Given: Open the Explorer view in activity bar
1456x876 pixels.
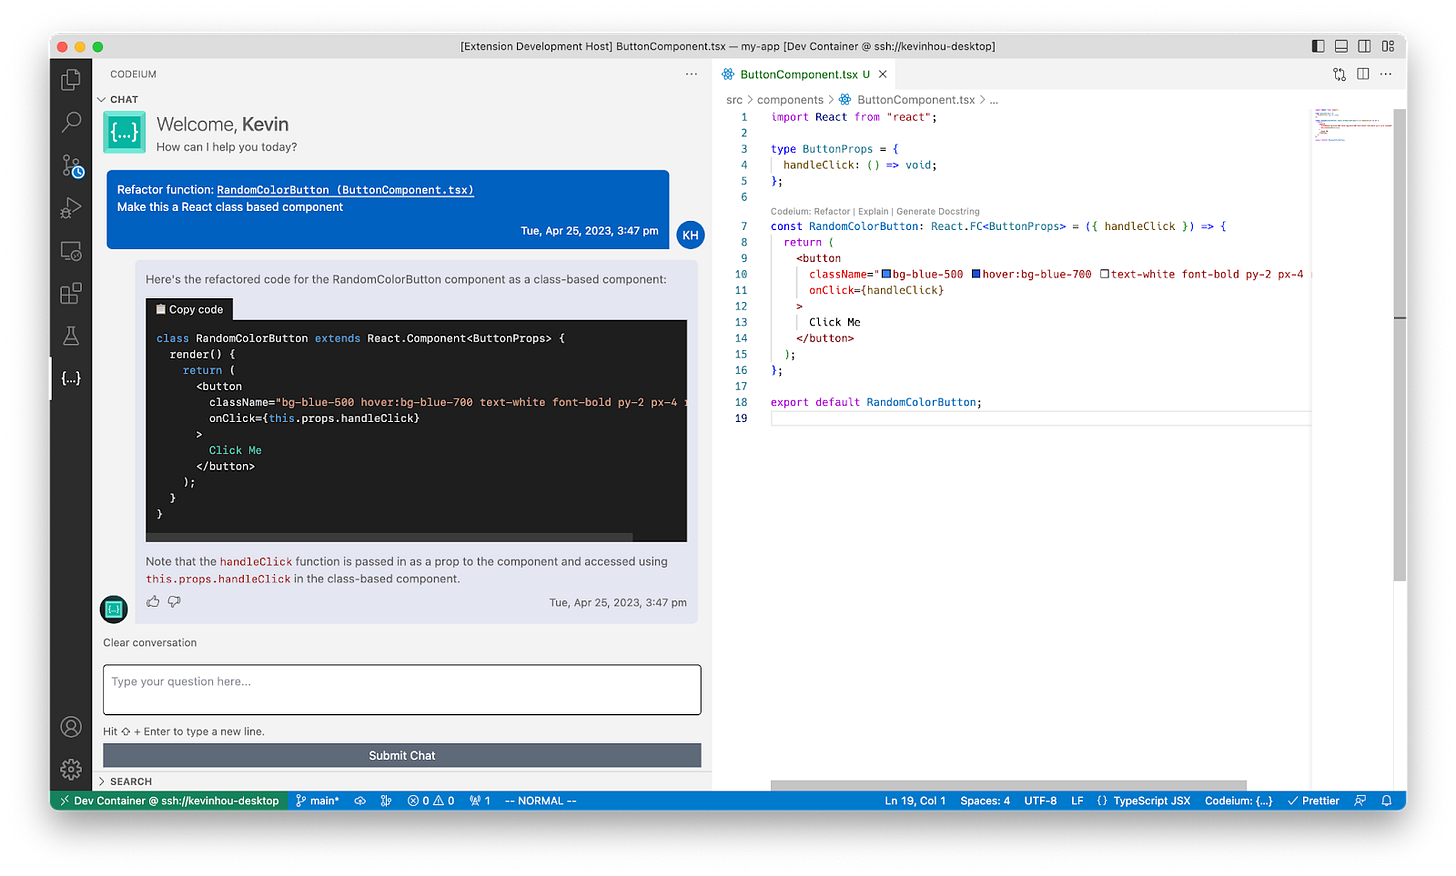Looking at the screenshot, I should pos(71,79).
